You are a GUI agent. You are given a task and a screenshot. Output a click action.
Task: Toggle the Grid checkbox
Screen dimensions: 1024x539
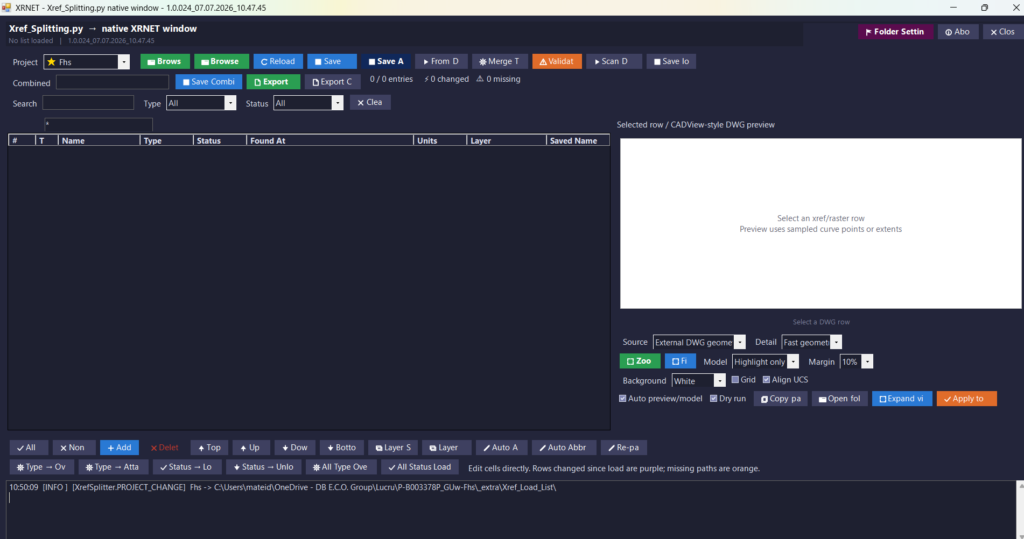[735, 380]
